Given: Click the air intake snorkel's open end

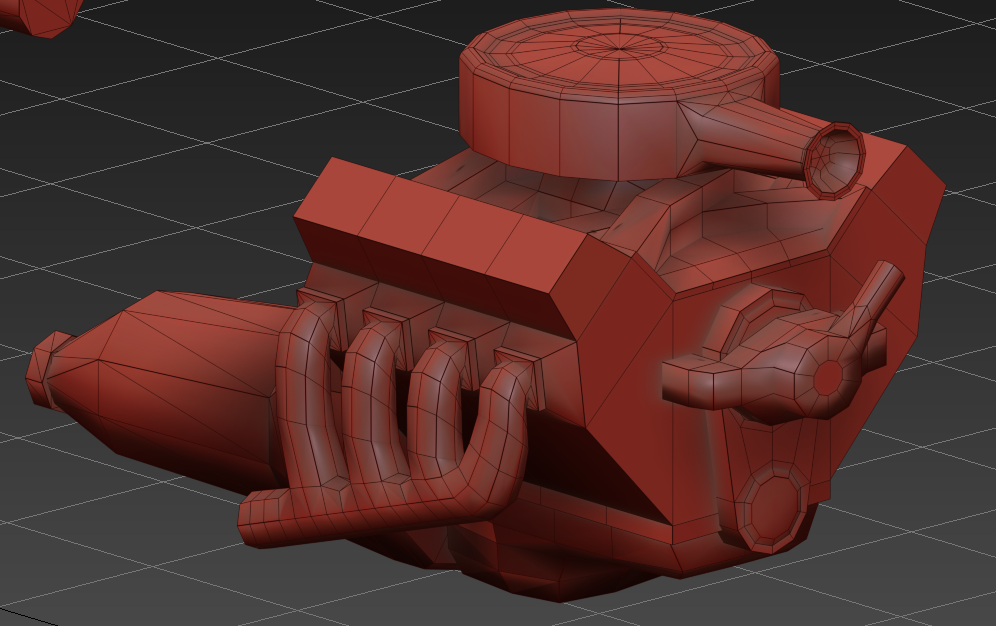Looking at the screenshot, I should tap(835, 160).
